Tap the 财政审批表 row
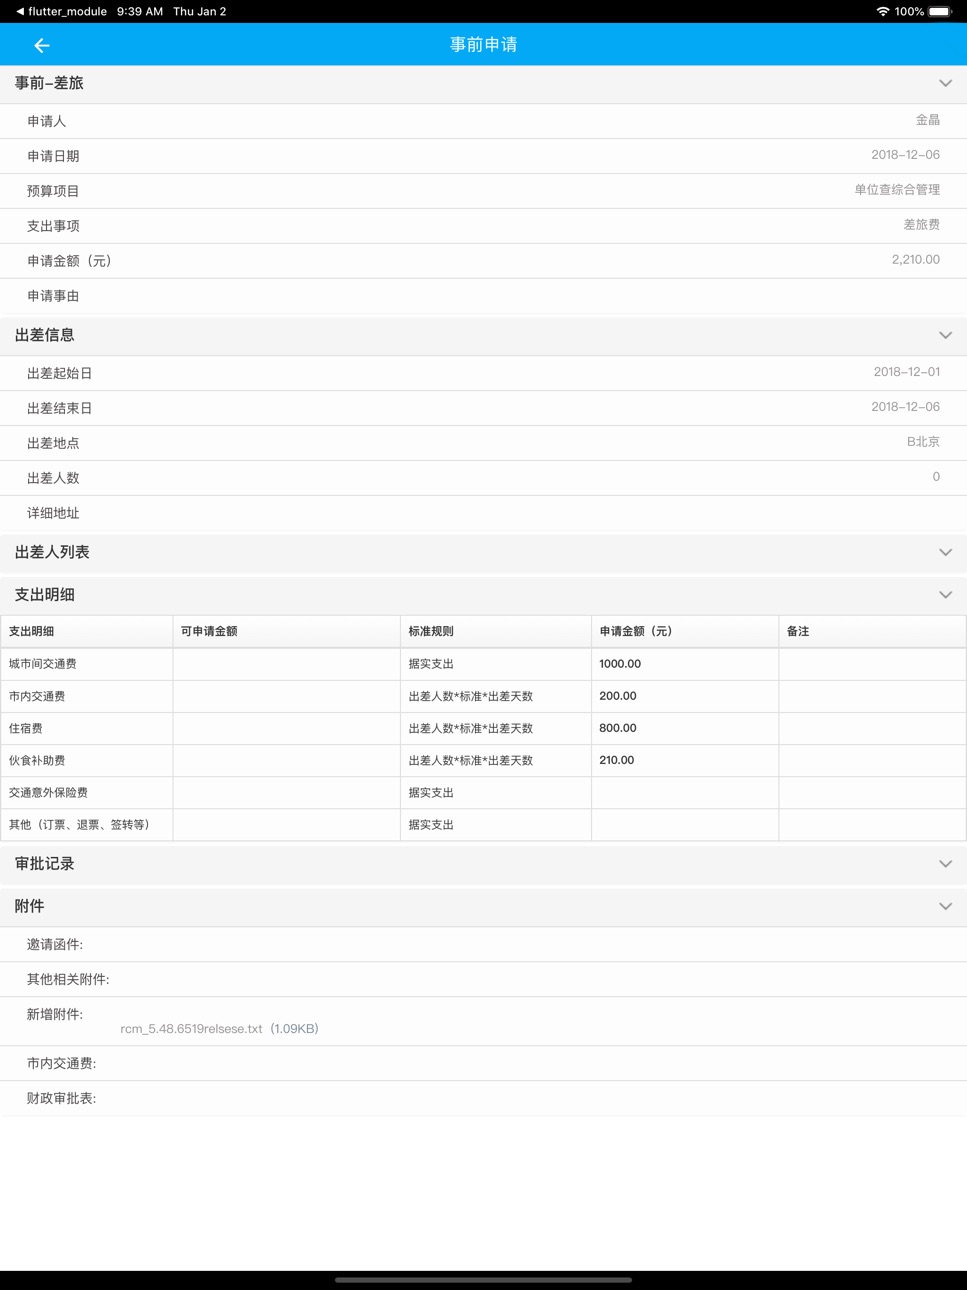This screenshot has height=1290, width=967. click(483, 1098)
